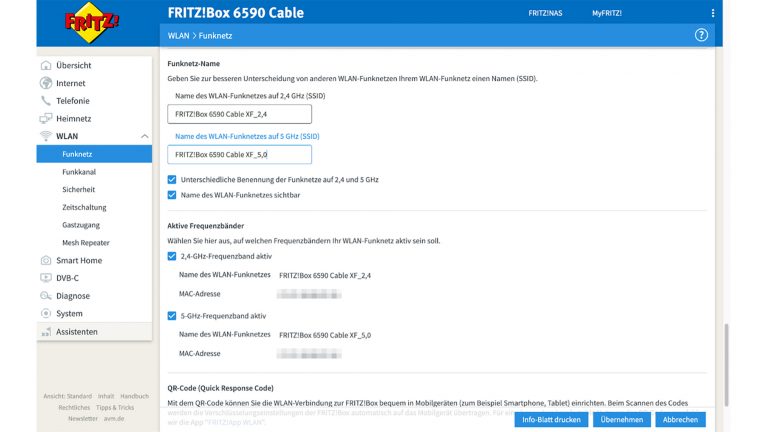This screenshot has width=768, height=432.
Task: Toggle different naming for 2,4 and 5 GHz
Action: coord(172,180)
